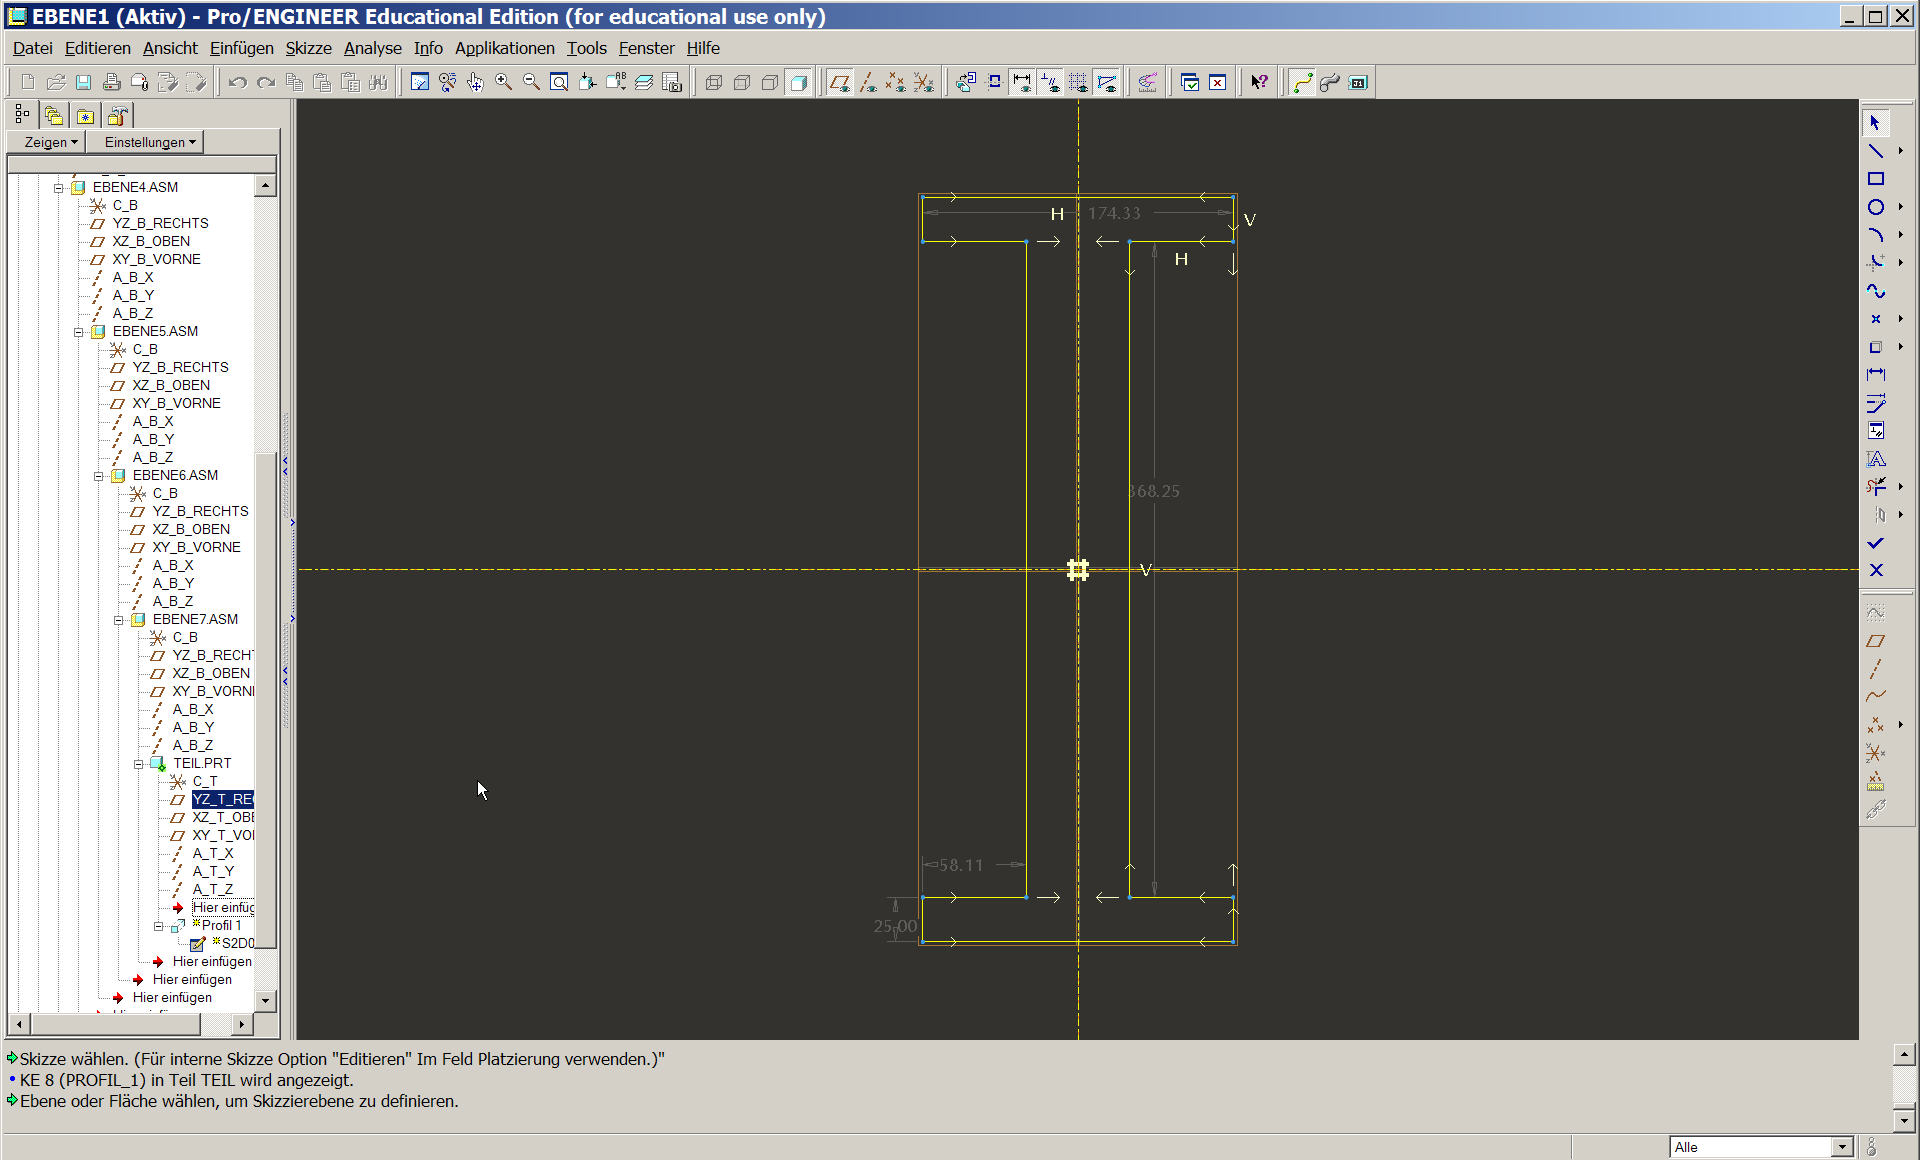
Task: Open the Fenster menu
Action: [646, 48]
